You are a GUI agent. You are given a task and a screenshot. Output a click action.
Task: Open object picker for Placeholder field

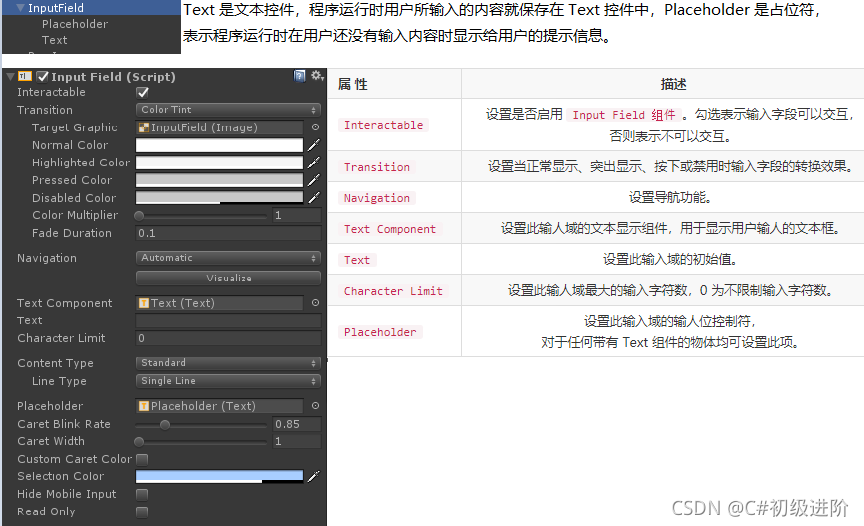315,406
